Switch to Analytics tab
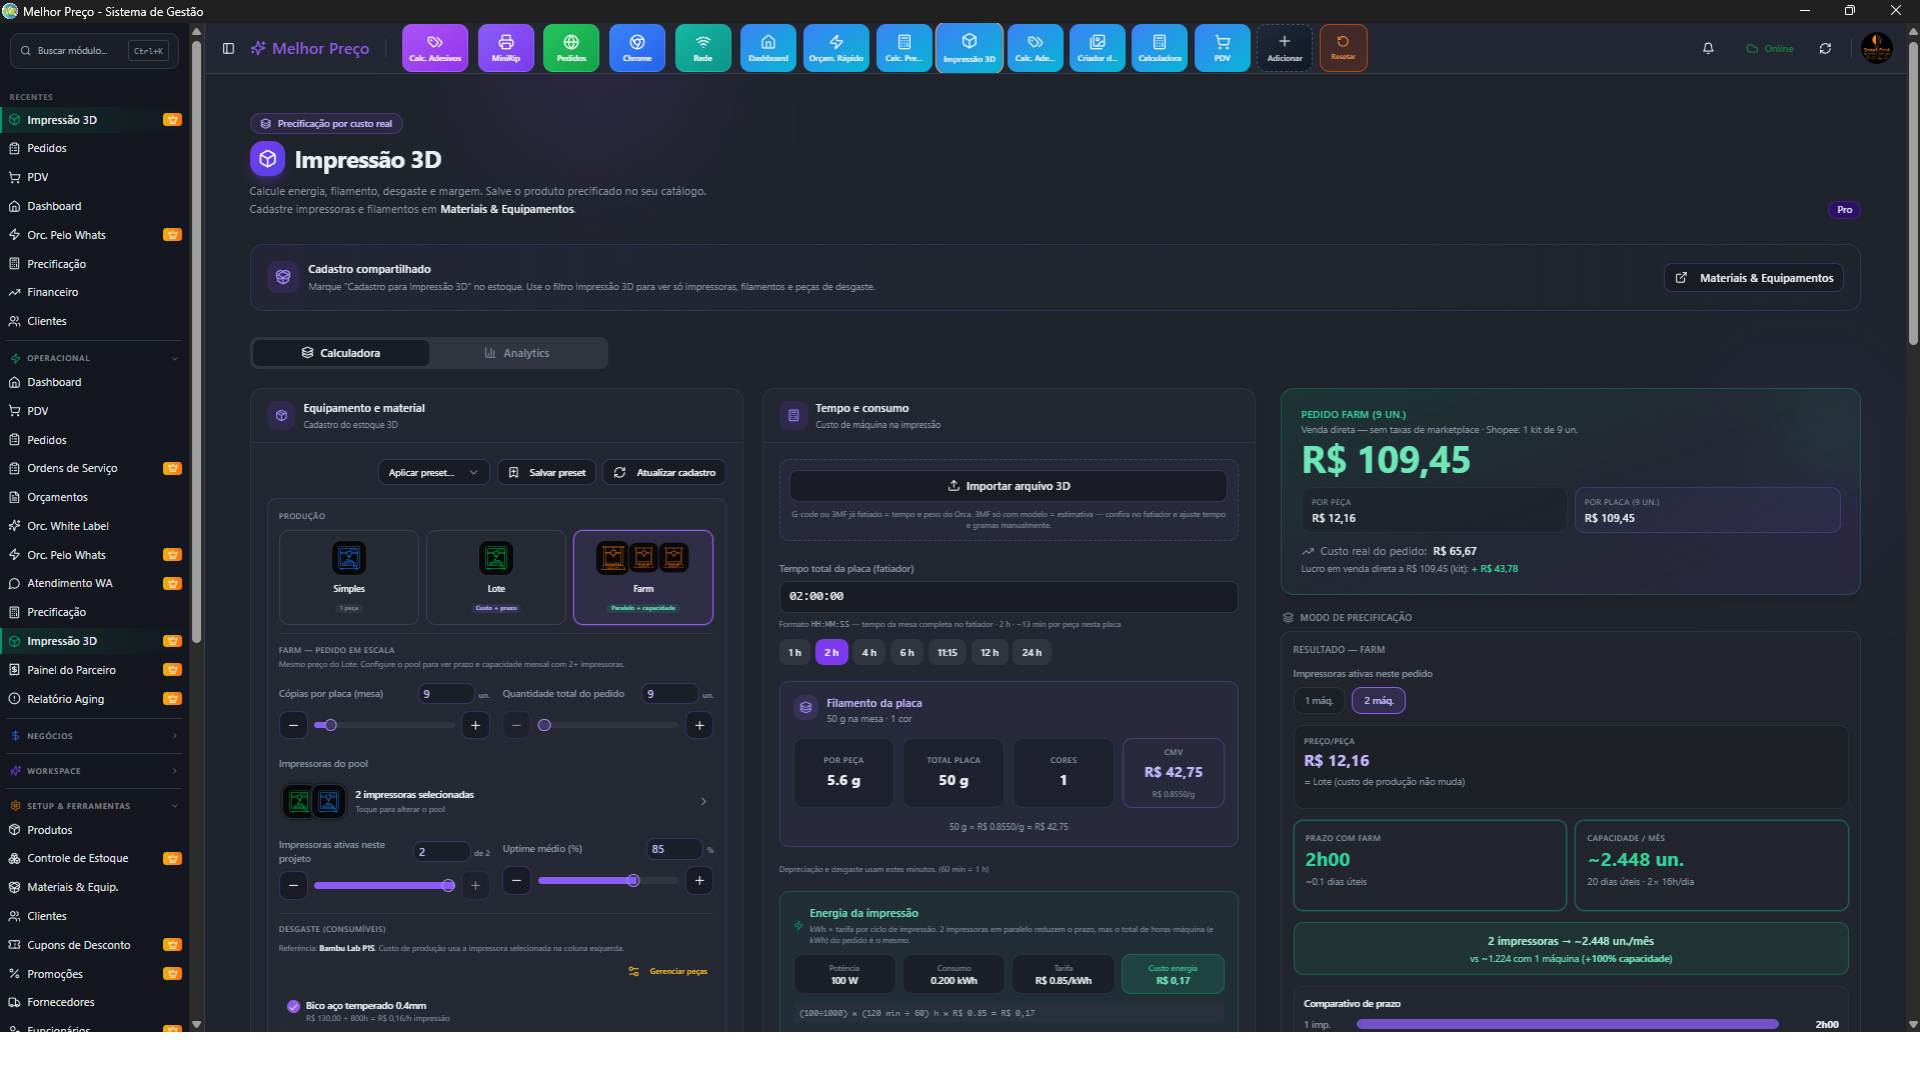This screenshot has height=1080, width=1920. [517, 353]
